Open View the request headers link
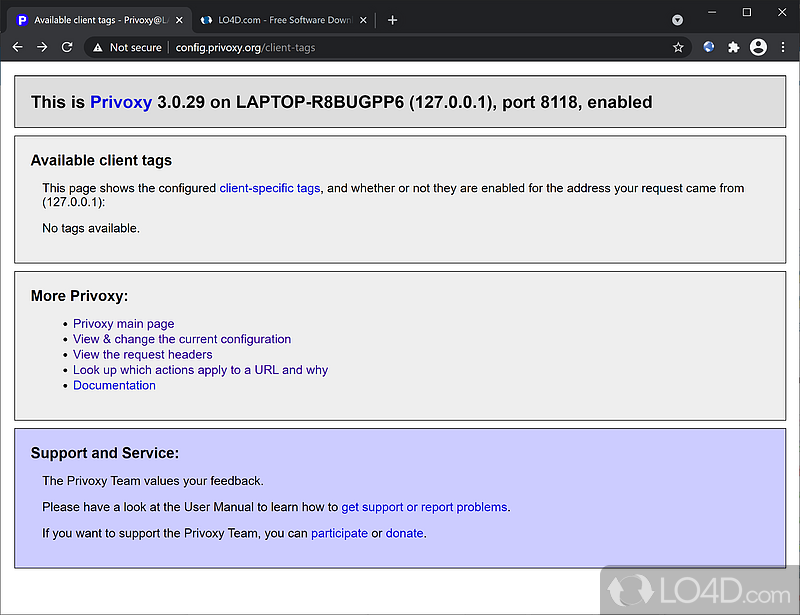The image size is (800, 615). 142,354
